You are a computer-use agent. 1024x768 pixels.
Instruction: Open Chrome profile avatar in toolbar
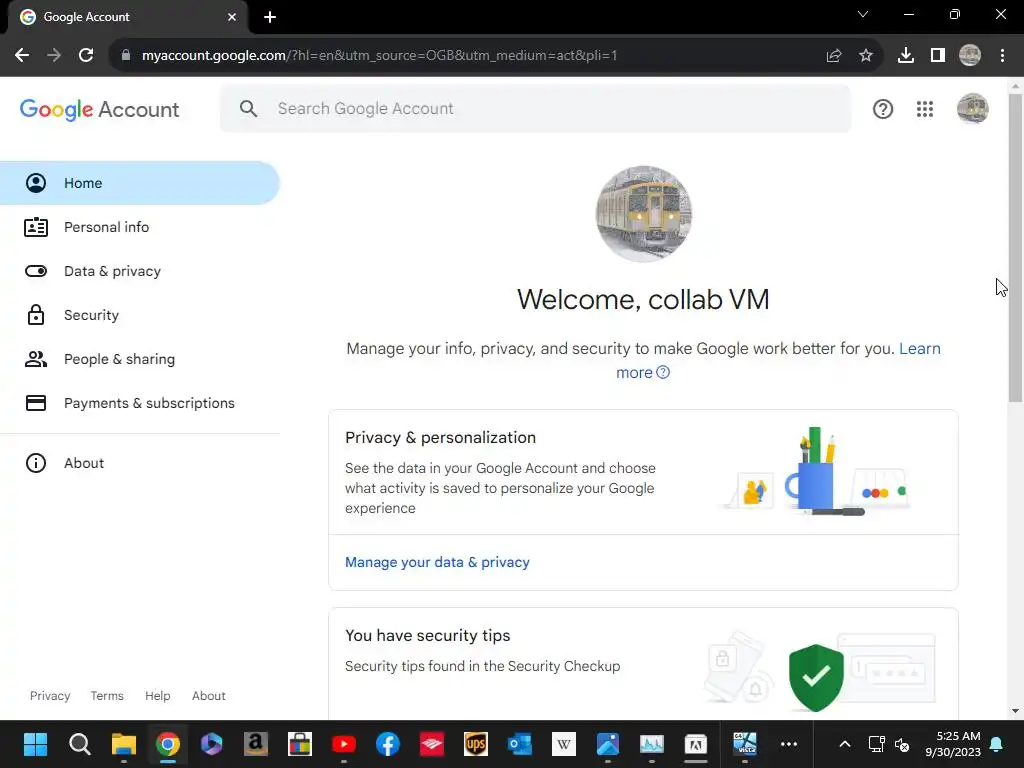(970, 56)
